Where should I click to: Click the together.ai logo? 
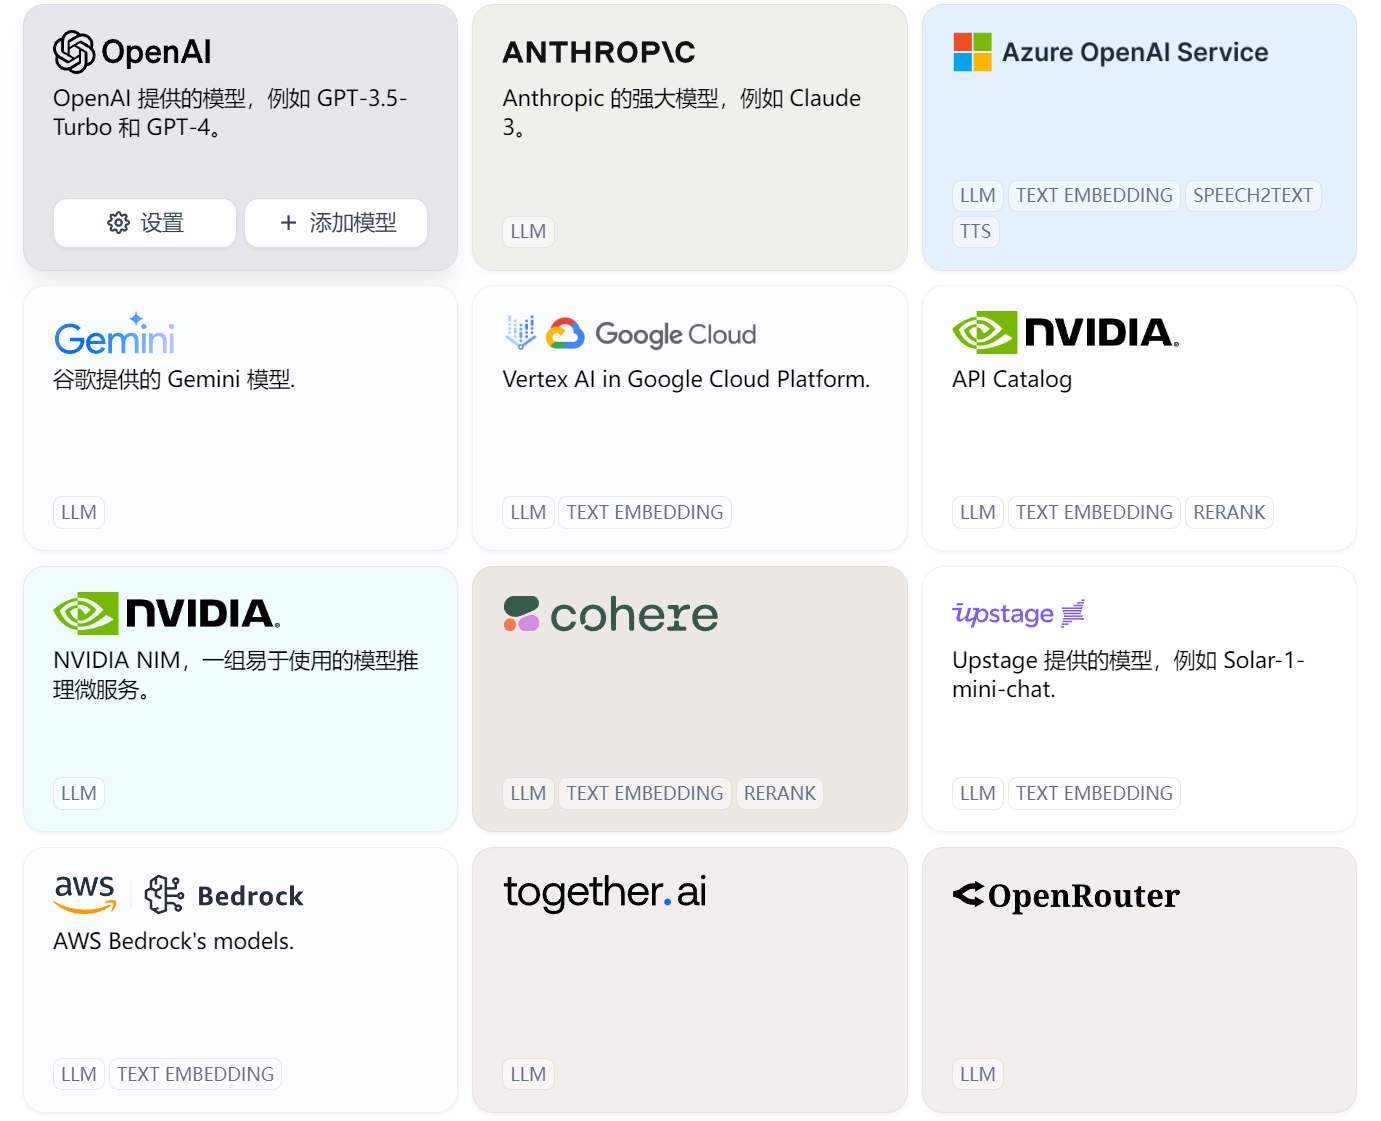pyautogui.click(x=605, y=892)
